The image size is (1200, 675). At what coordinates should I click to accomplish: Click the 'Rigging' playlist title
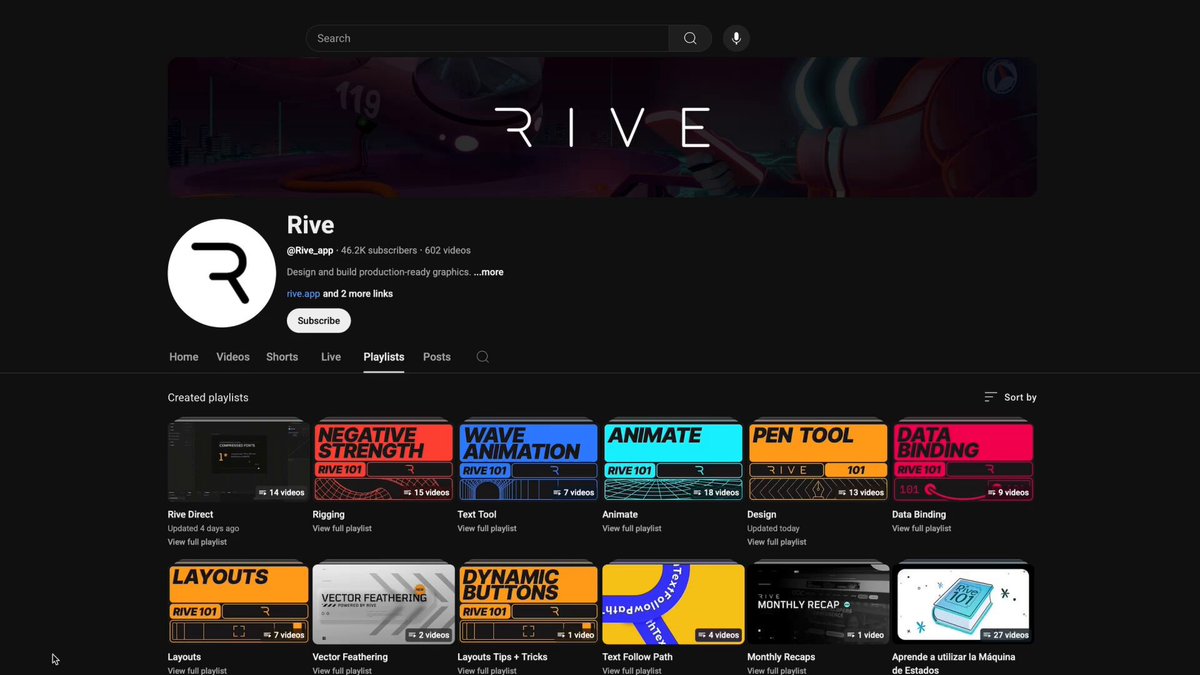pos(329,514)
